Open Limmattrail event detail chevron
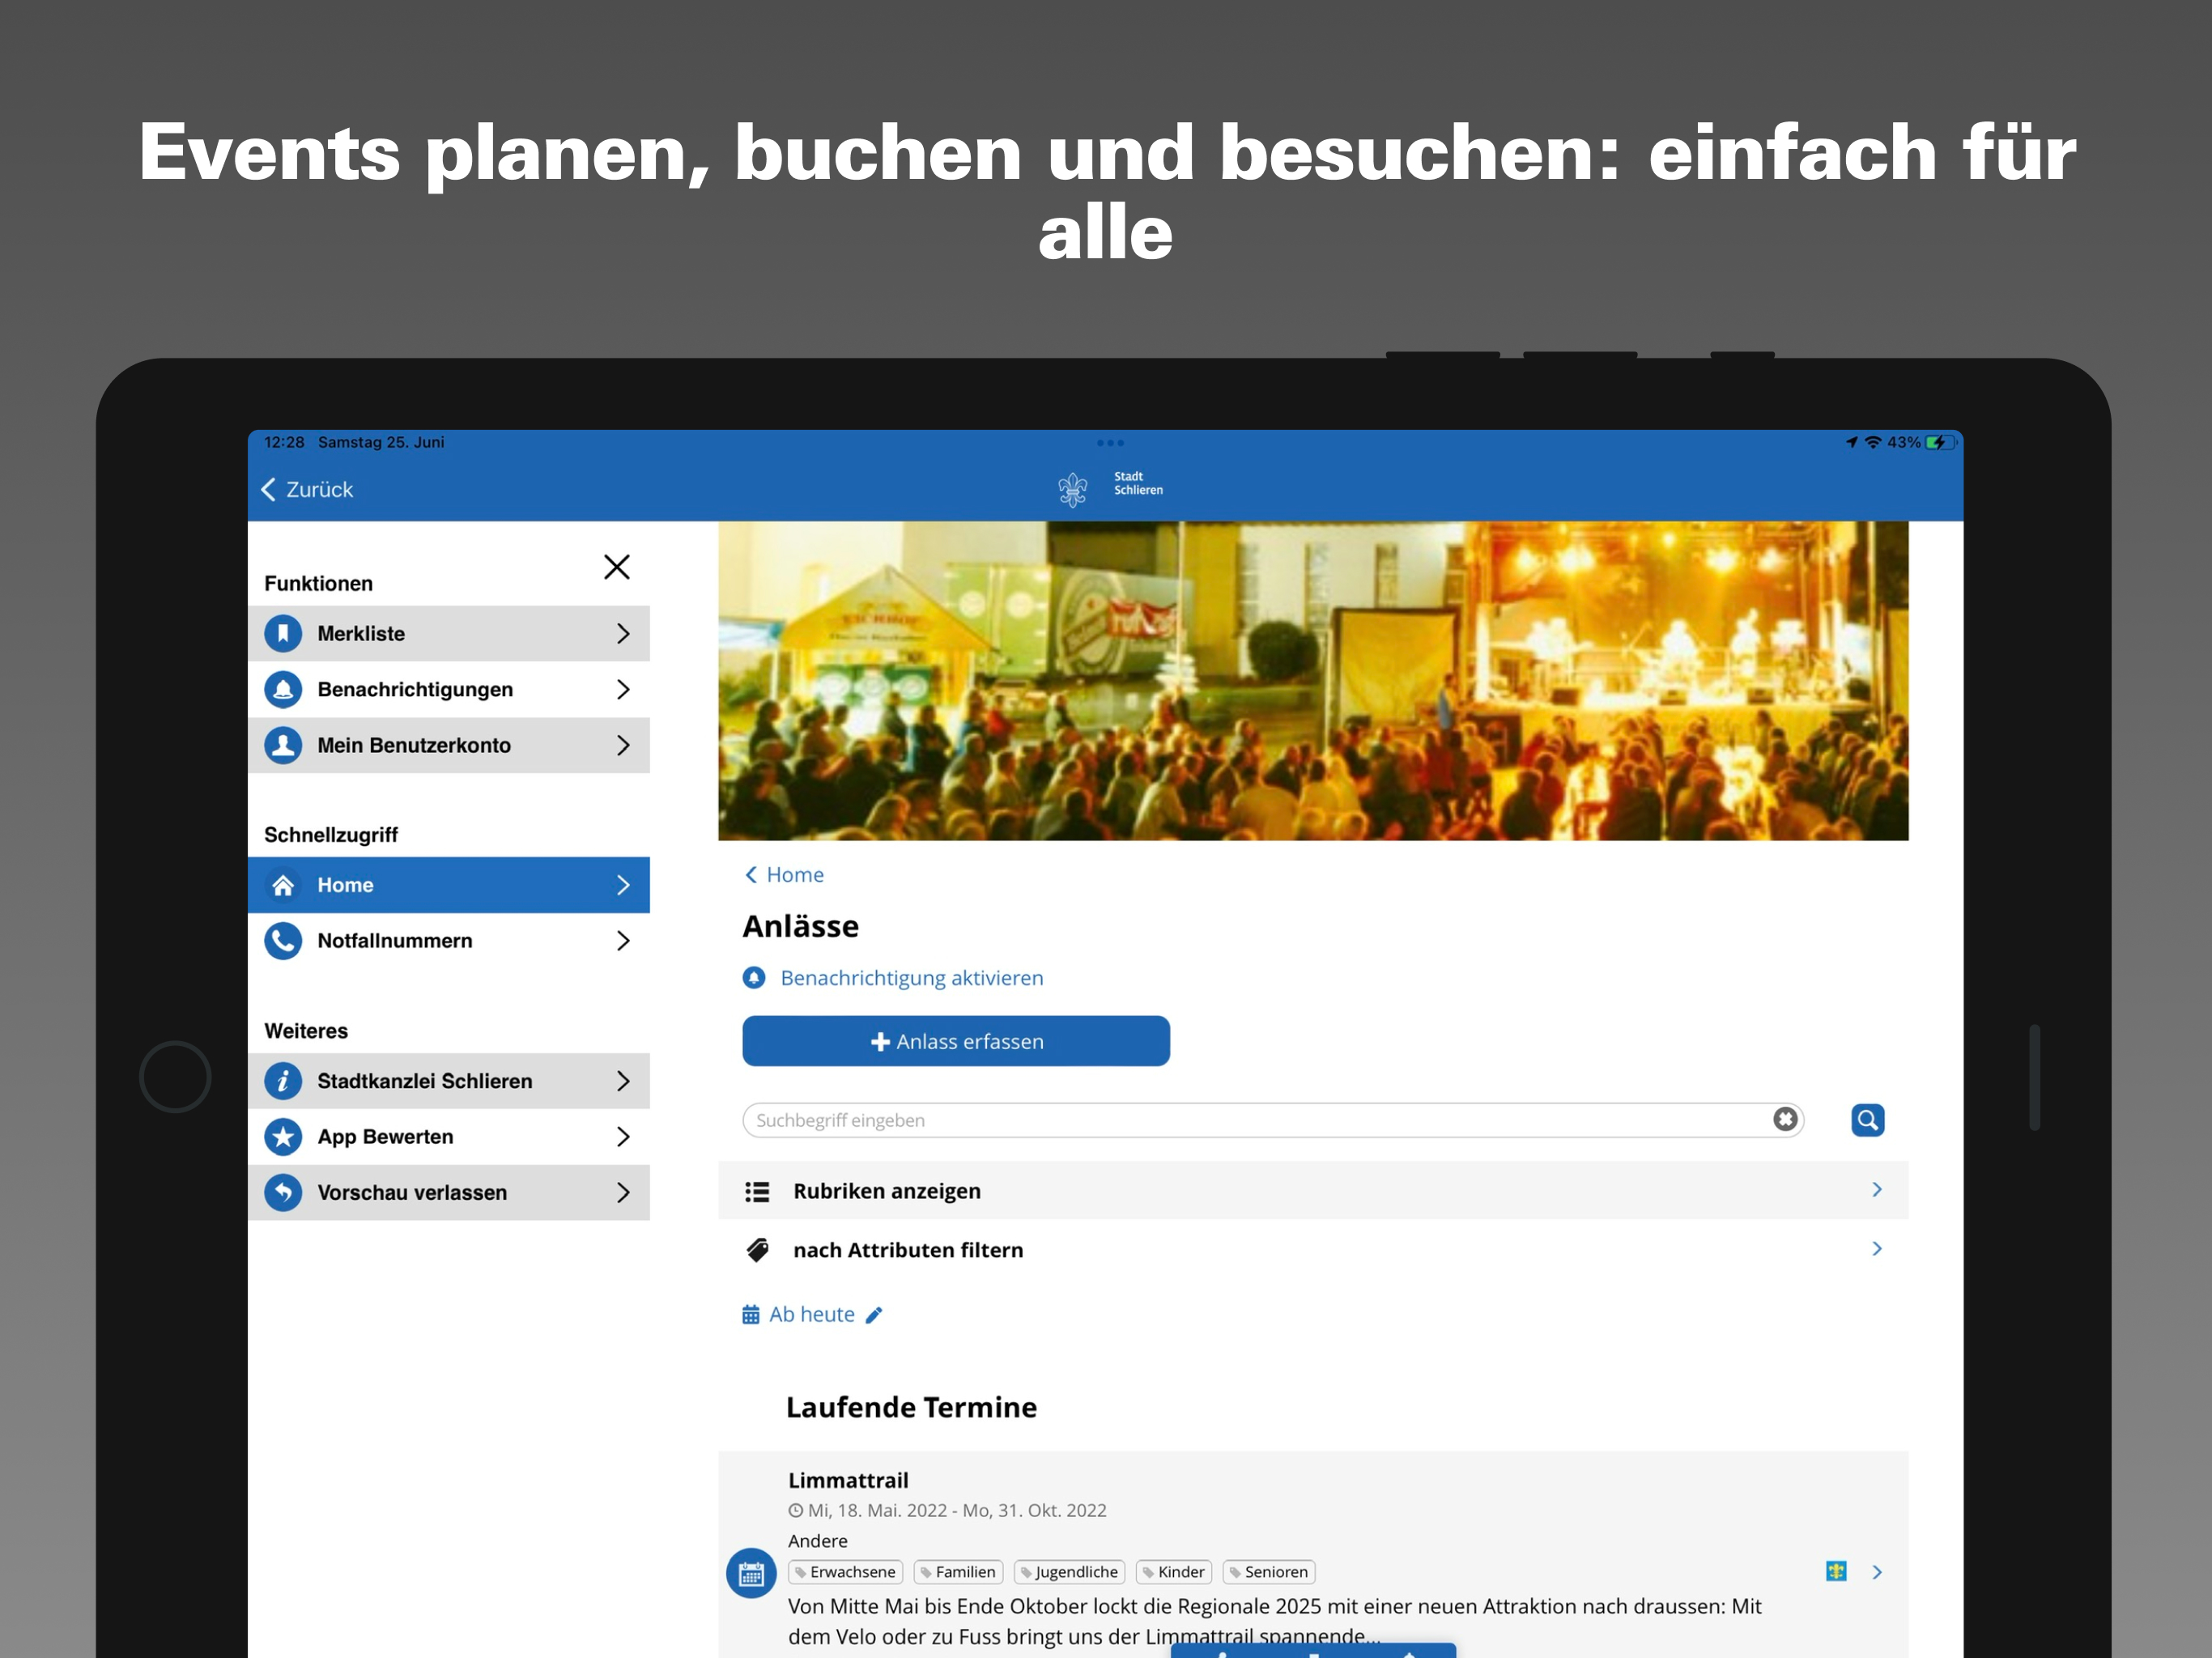This screenshot has height=1658, width=2212. tap(1877, 1572)
